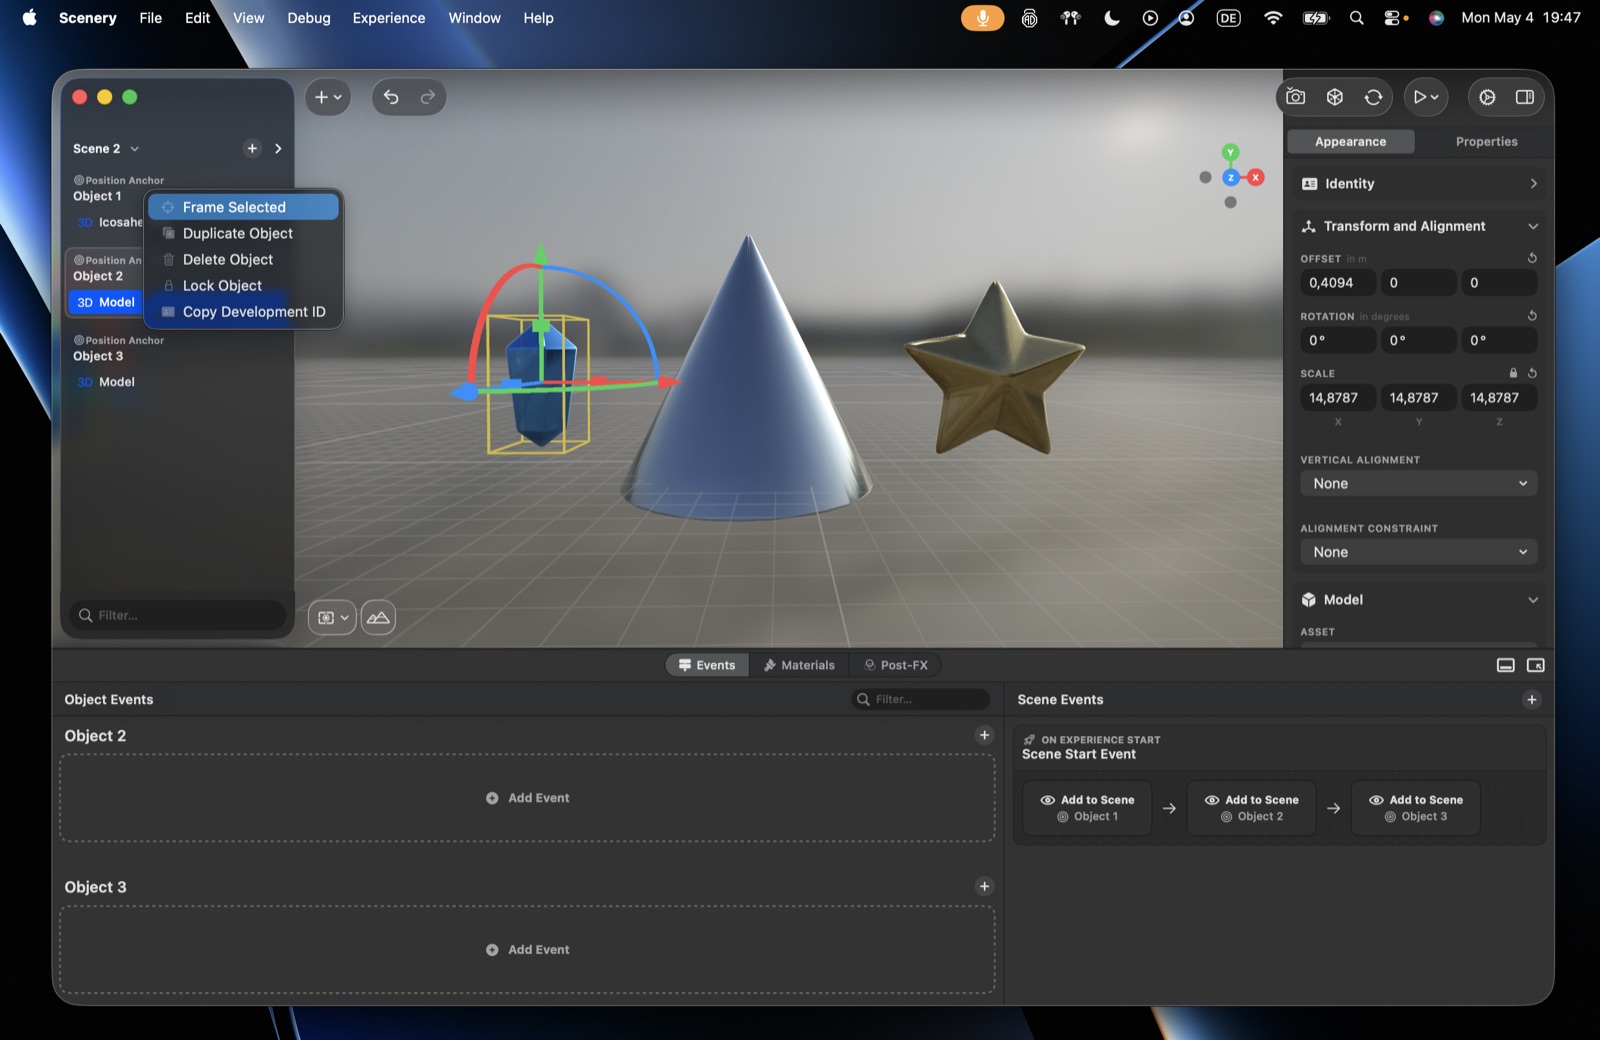
Task: Choose Duplicate Object from the context menu
Action: point(243,233)
